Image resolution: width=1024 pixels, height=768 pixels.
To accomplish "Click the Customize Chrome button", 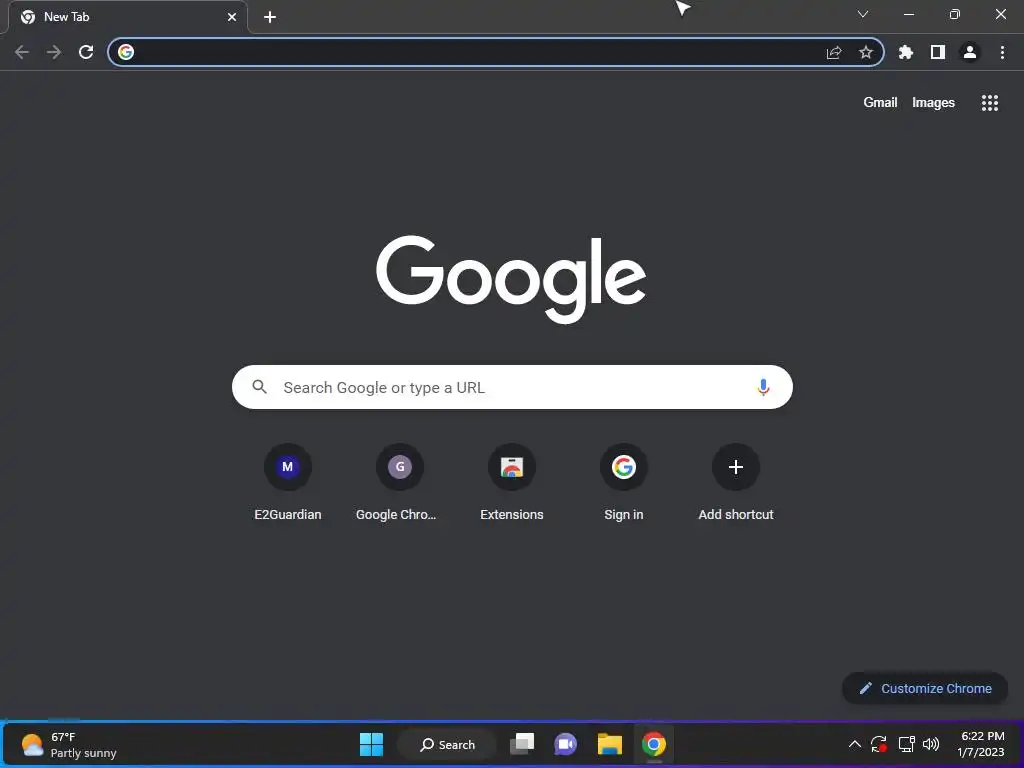I will pyautogui.click(x=925, y=688).
